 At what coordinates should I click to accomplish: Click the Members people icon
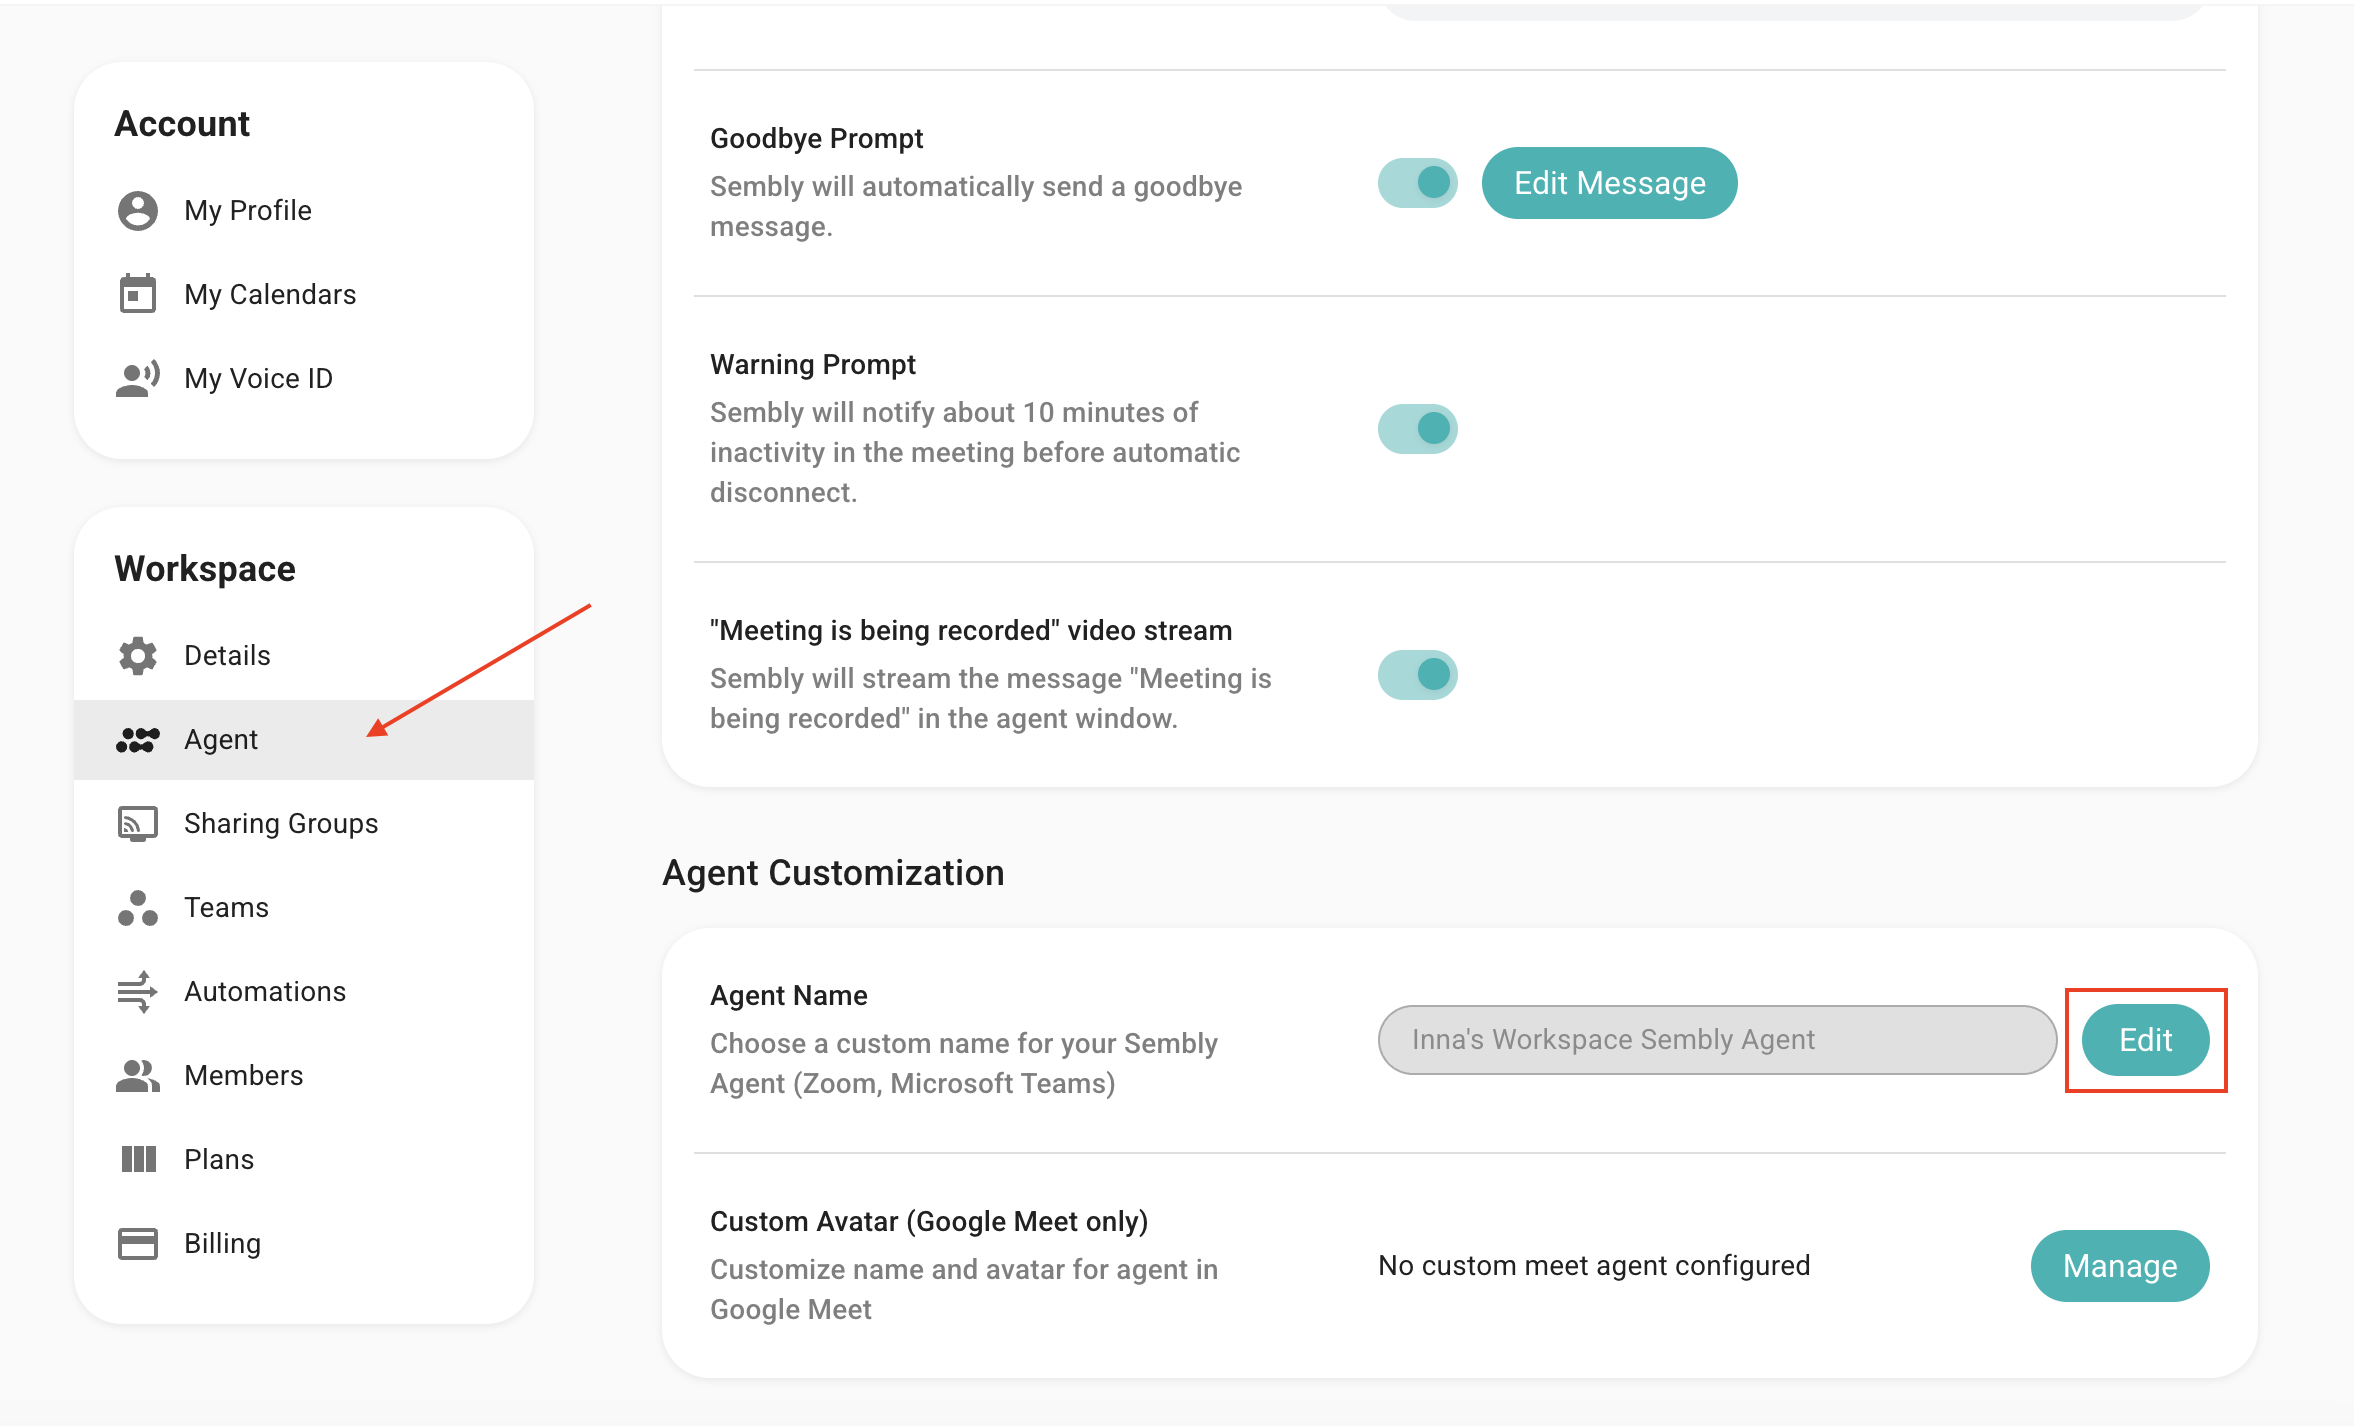tap(138, 1076)
